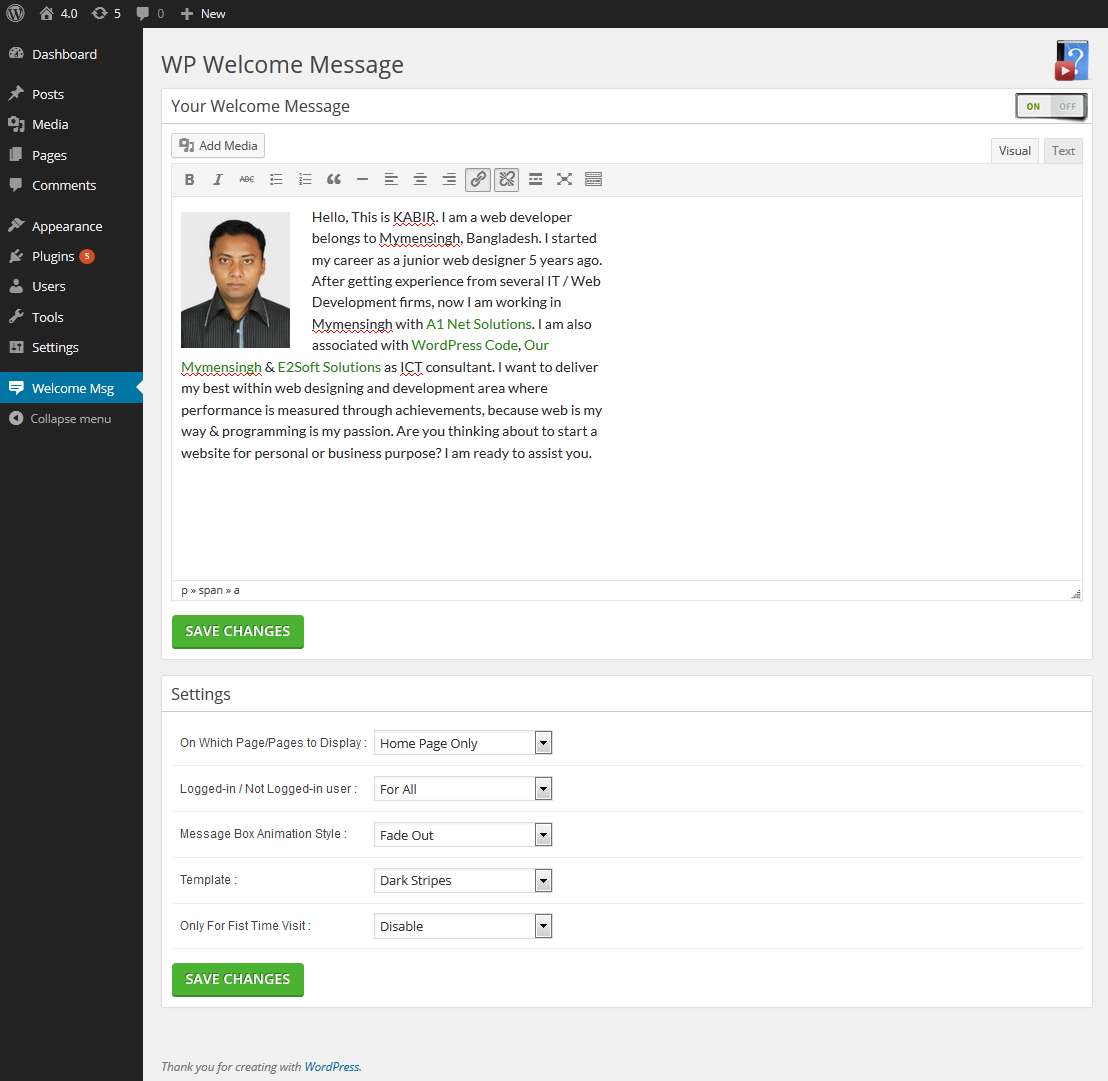The height and width of the screenshot is (1081, 1108).
Task: Apply italic formatting in editor toolbar
Action: pyautogui.click(x=218, y=179)
